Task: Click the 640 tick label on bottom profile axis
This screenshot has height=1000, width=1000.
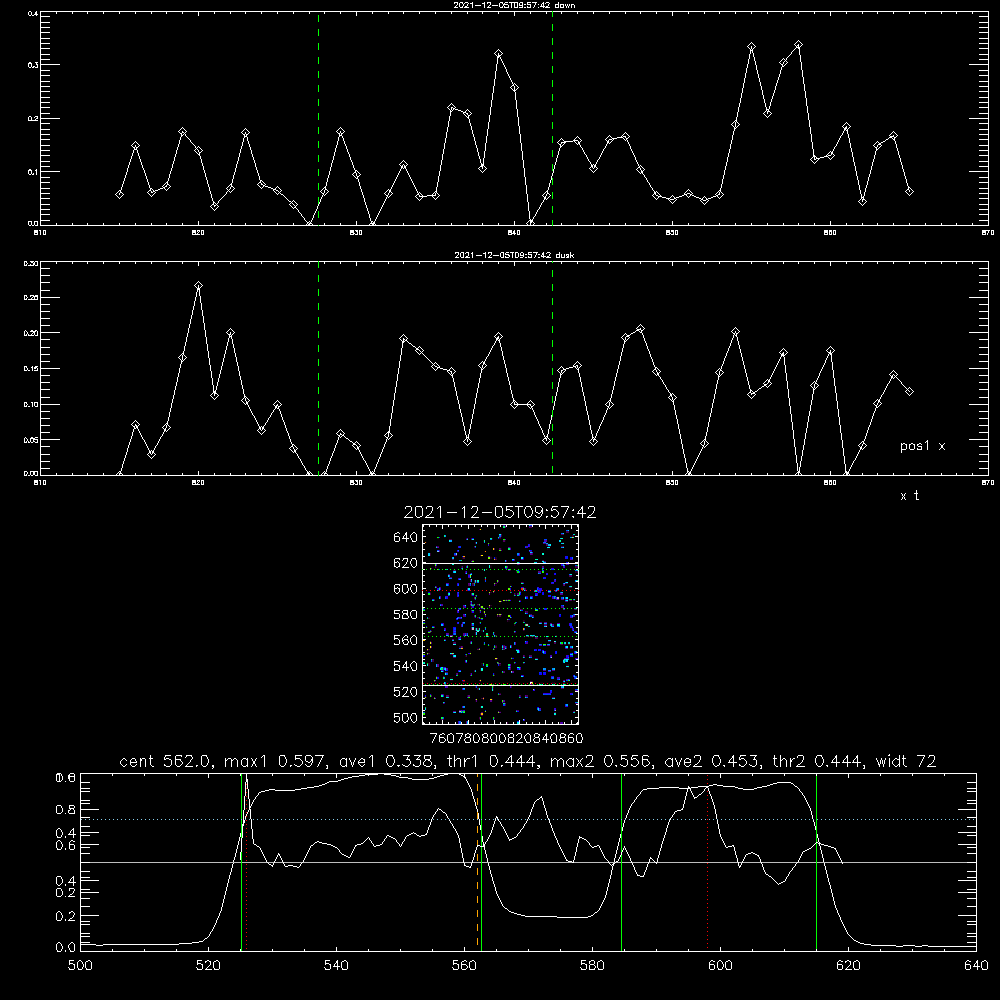Action: [x=976, y=966]
